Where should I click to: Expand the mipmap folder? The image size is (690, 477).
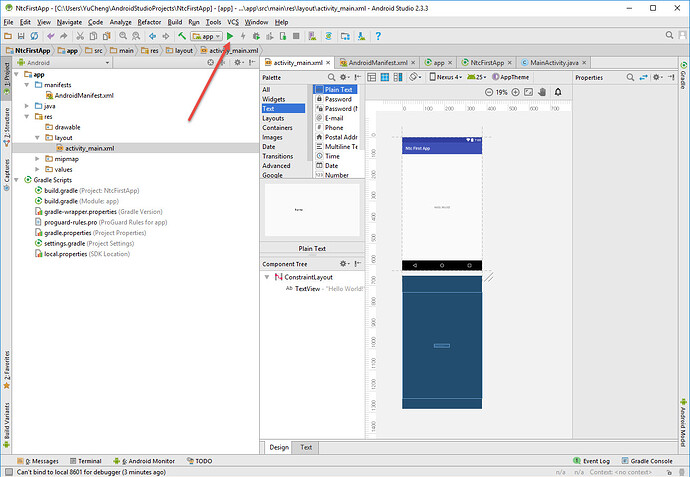37,159
